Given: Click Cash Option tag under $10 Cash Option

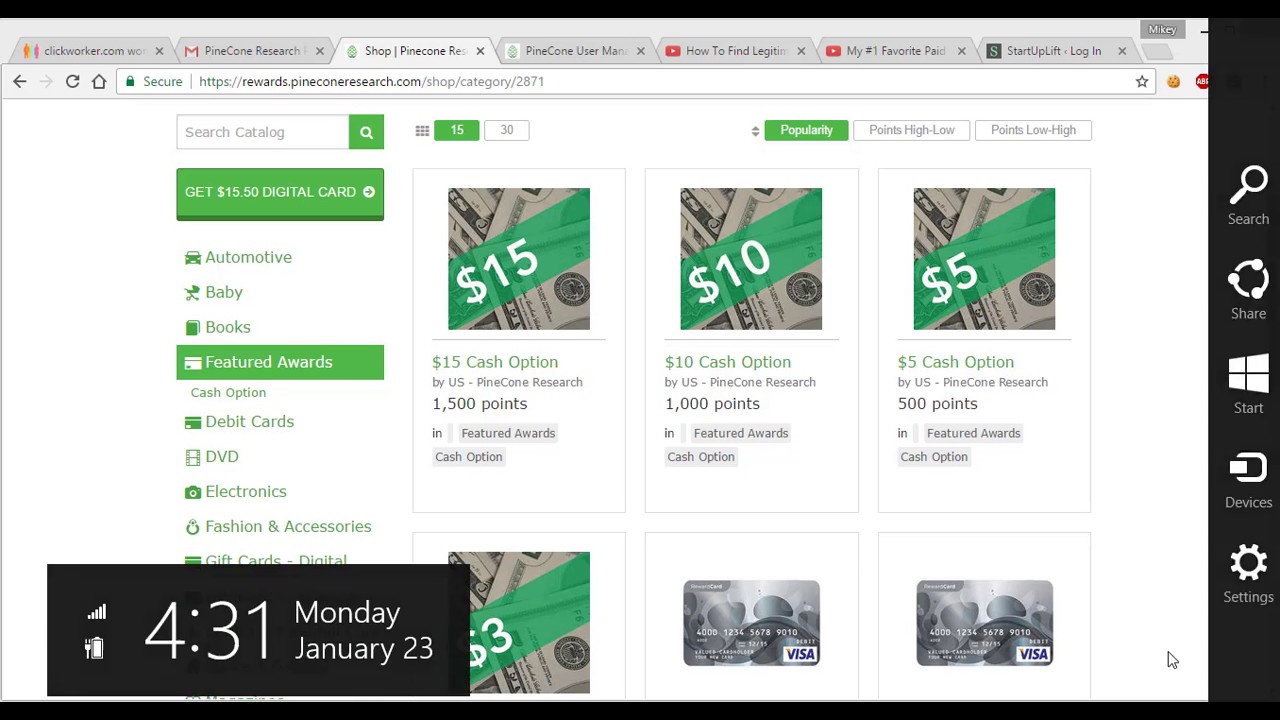Looking at the screenshot, I should pyautogui.click(x=701, y=457).
